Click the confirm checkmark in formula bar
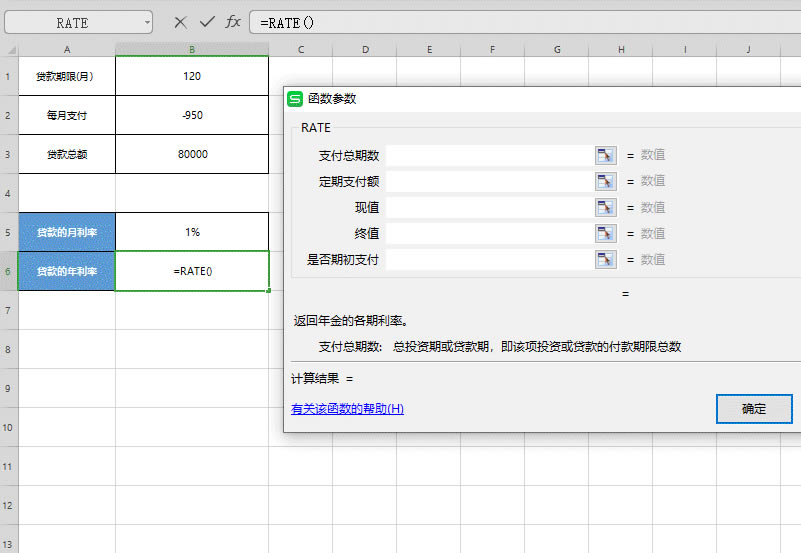The width and height of the screenshot is (801, 553). tap(207, 22)
